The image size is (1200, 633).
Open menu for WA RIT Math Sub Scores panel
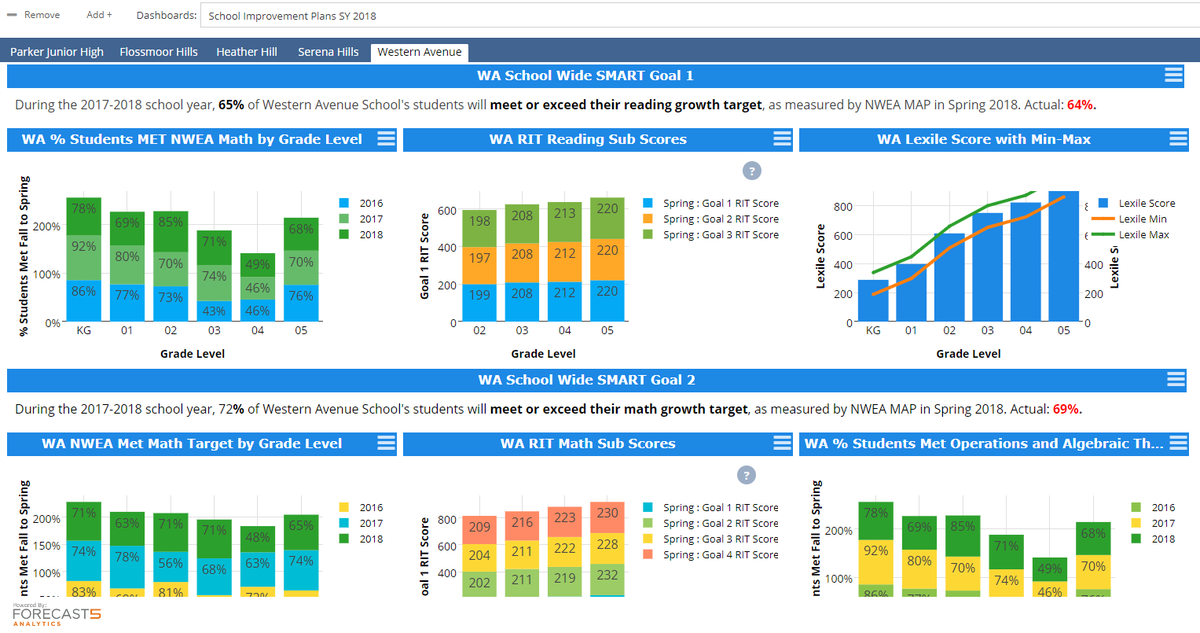(782, 444)
